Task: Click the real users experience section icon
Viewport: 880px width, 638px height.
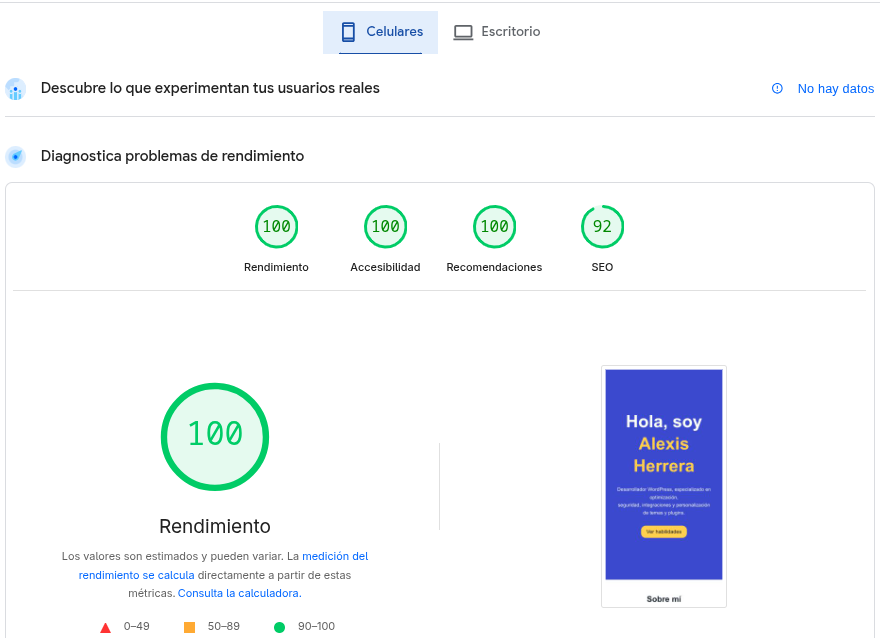Action: click(x=15, y=88)
